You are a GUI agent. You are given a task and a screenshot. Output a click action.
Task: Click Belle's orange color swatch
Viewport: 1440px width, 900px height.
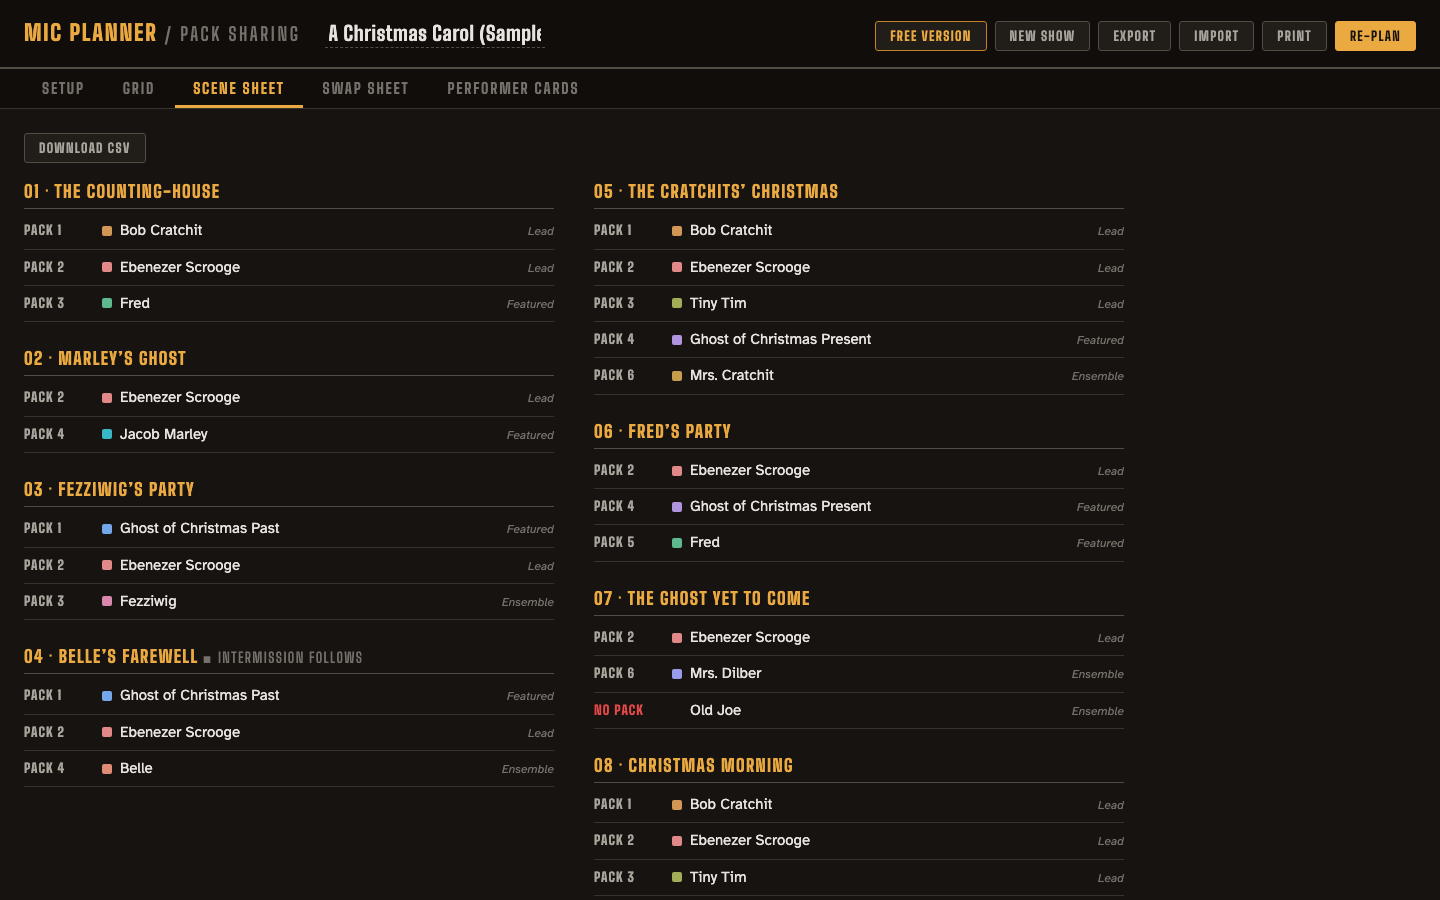[107, 769]
